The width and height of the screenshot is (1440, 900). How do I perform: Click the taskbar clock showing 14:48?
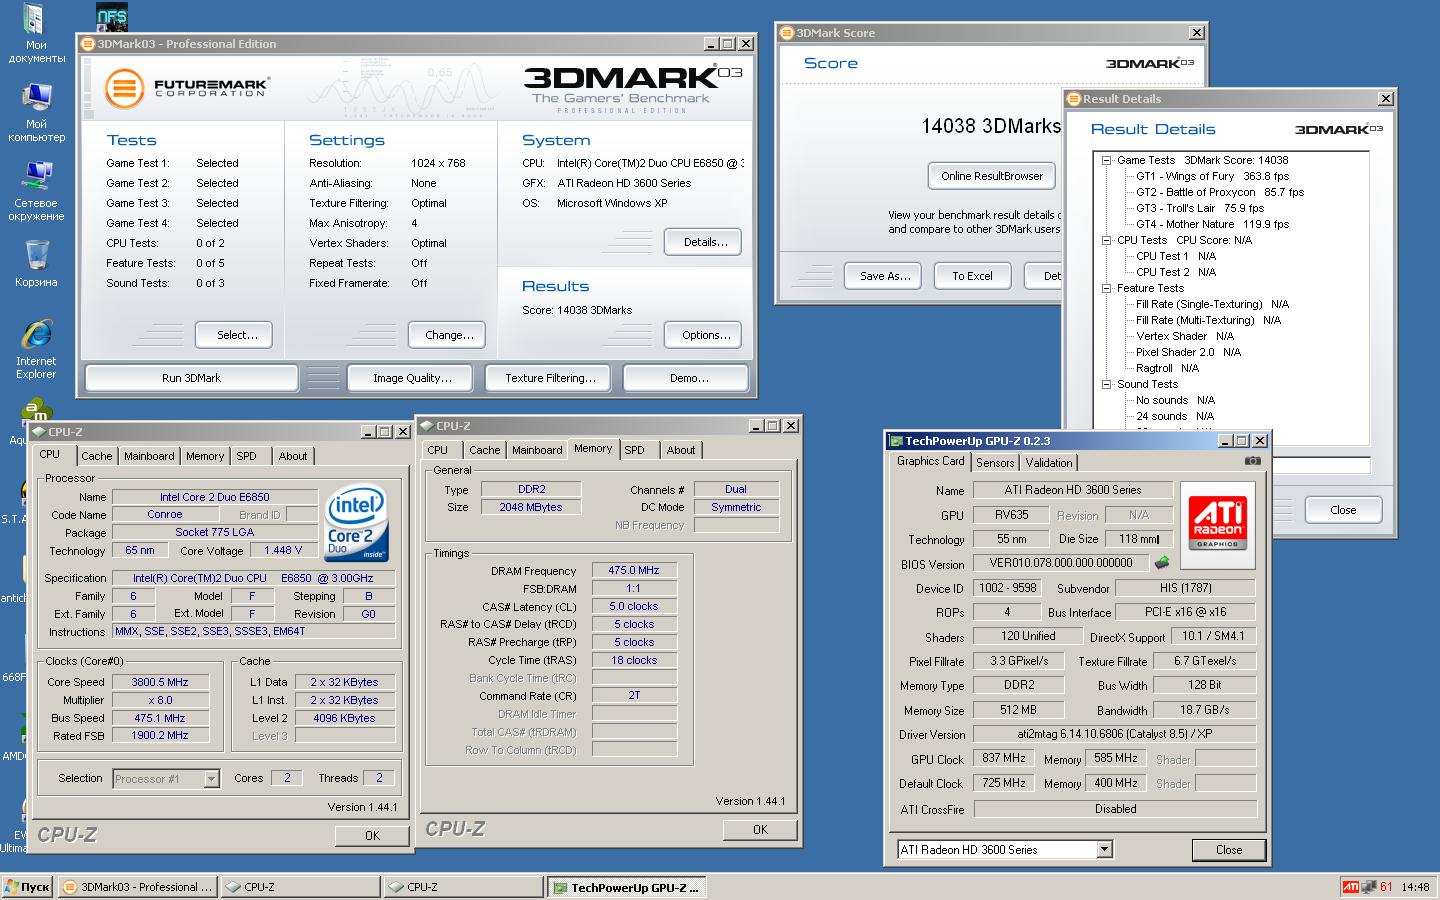1415,887
